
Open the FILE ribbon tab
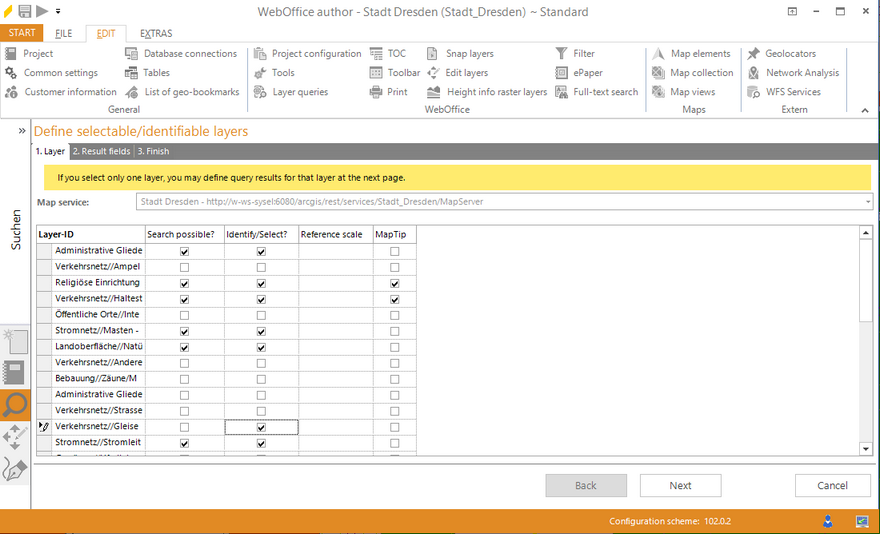coord(63,34)
